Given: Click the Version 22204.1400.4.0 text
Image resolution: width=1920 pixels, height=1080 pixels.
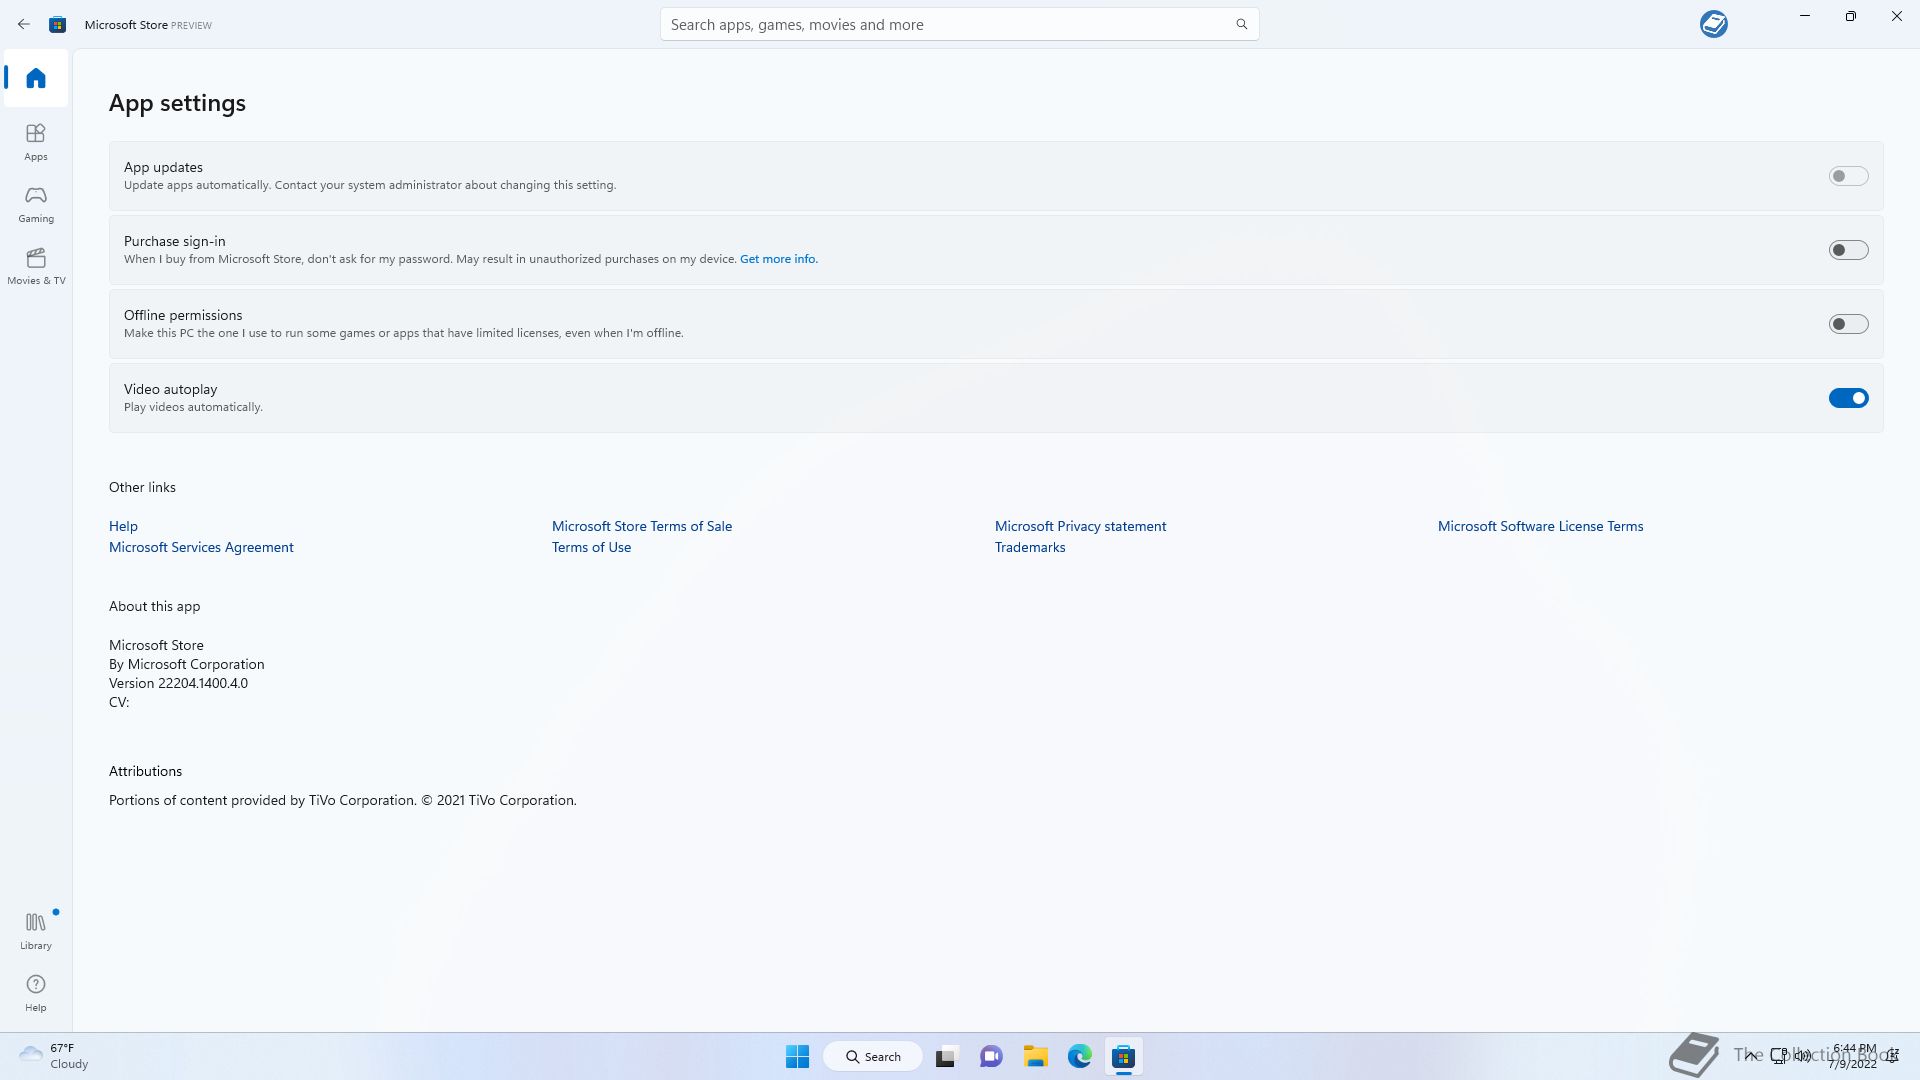Looking at the screenshot, I should 178,683.
